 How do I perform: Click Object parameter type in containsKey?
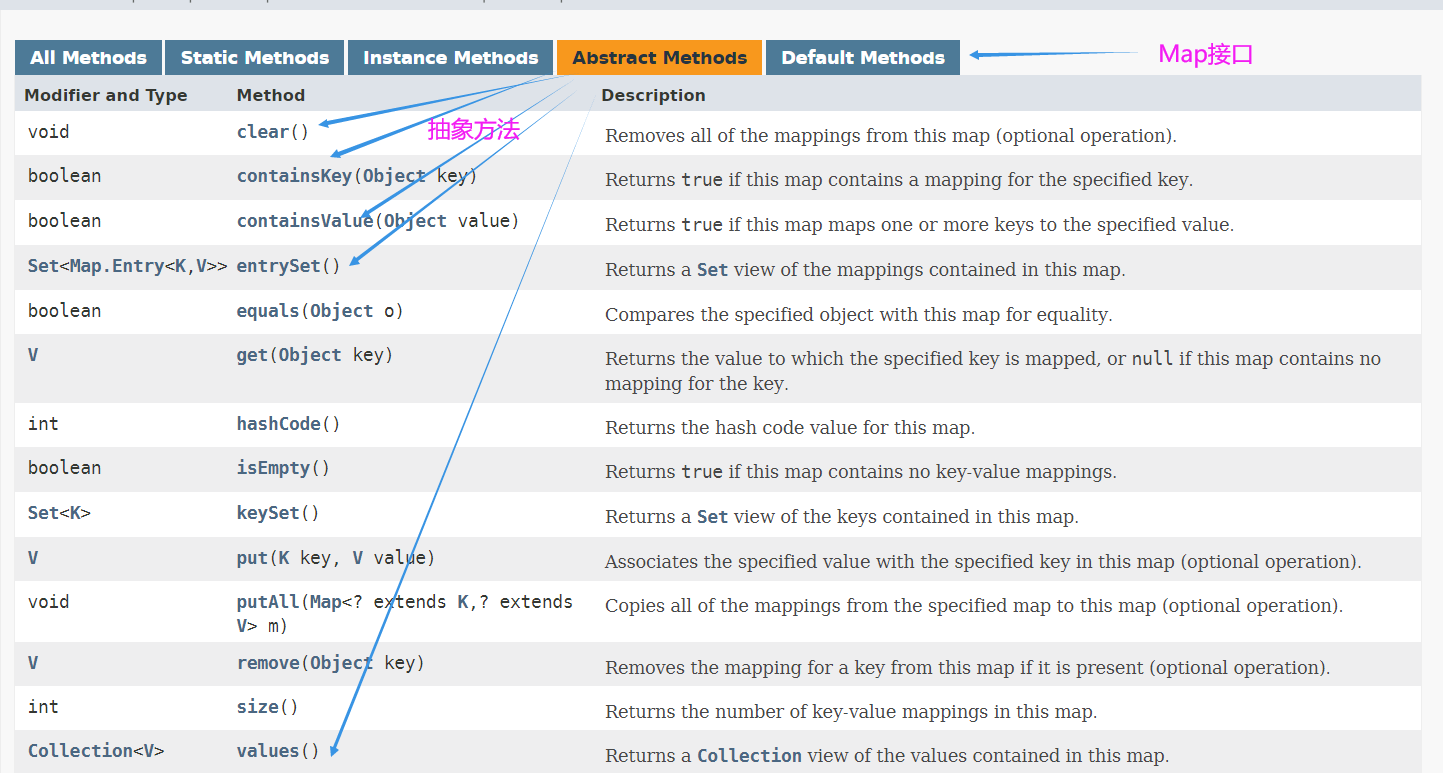(x=394, y=176)
